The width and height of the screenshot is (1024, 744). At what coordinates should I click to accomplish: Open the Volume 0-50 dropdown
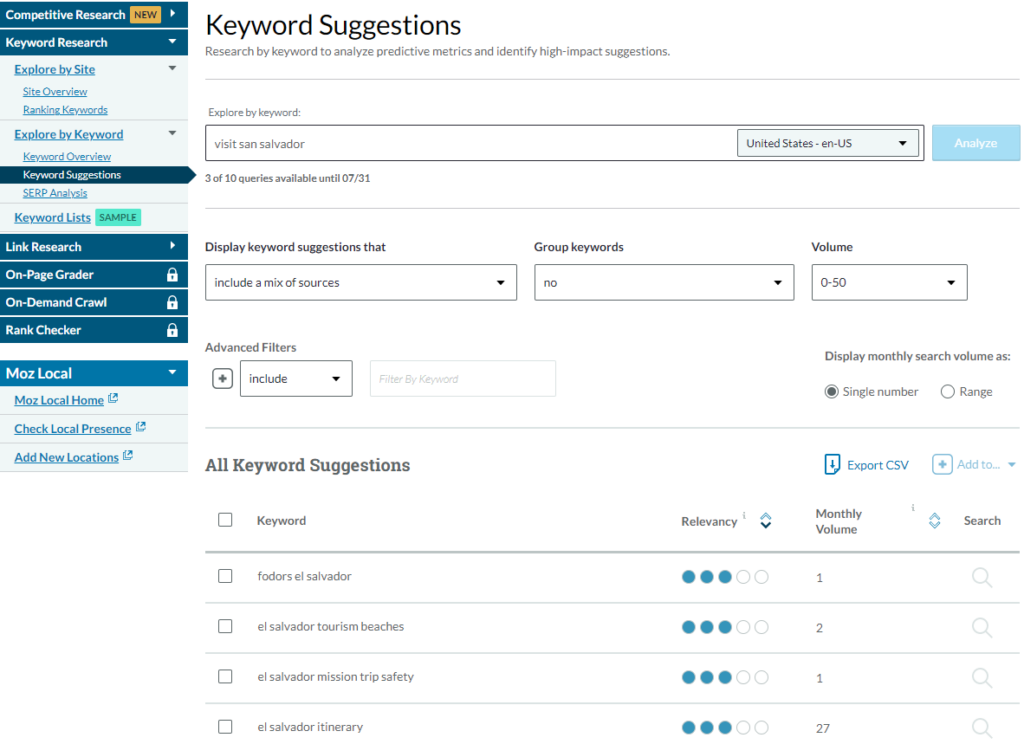click(888, 283)
